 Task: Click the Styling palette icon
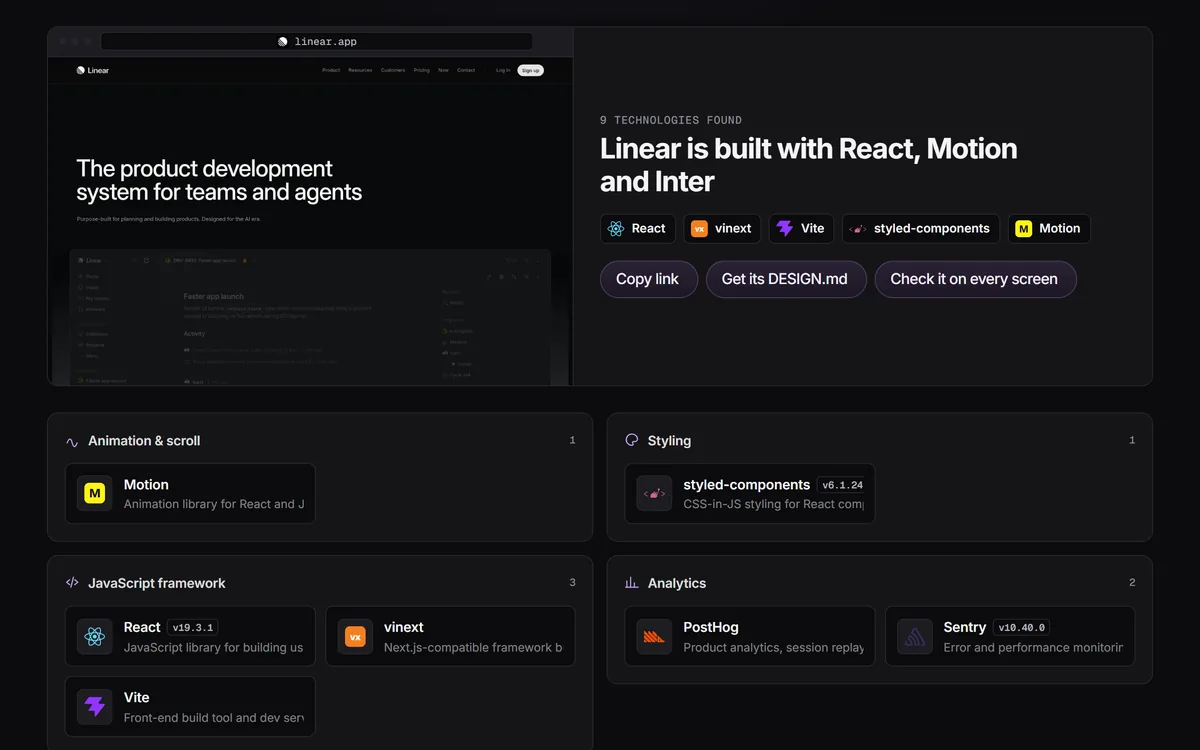pos(631,440)
